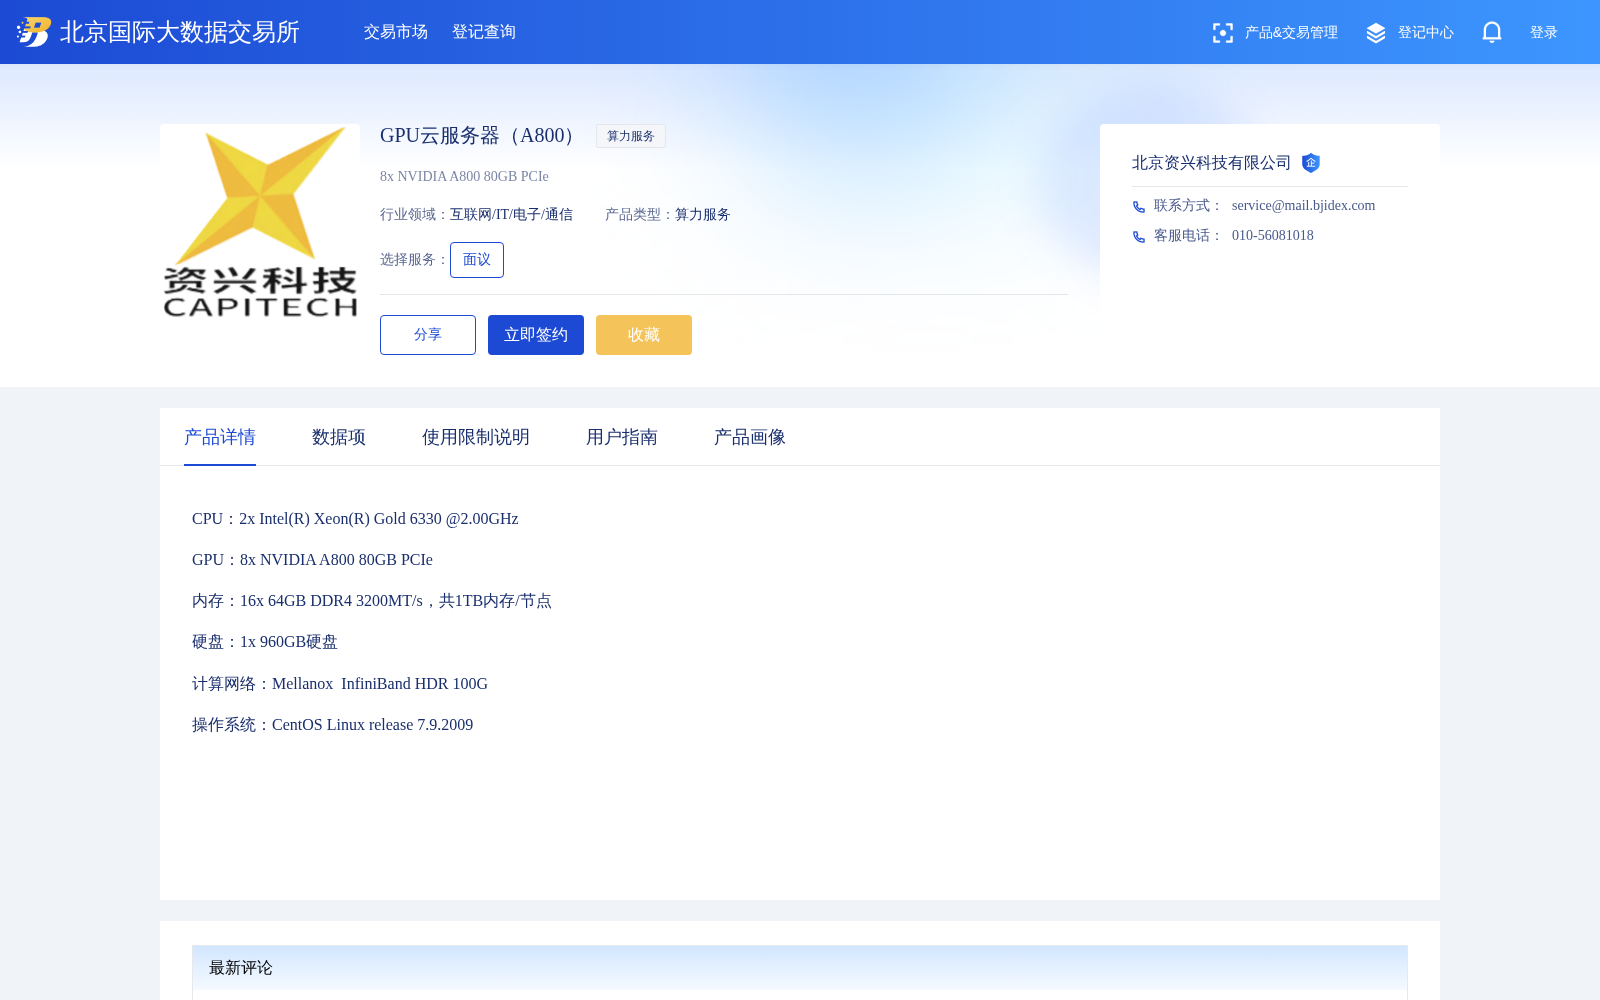Switch to the 数据项 tab
The image size is (1600, 1000).
click(339, 437)
